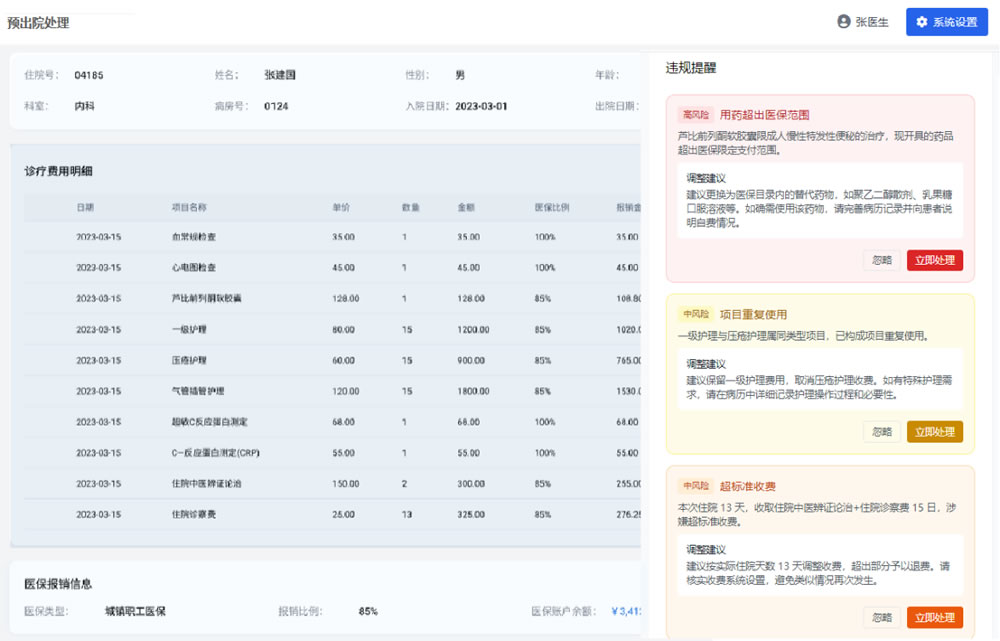
Task: Click unit price 128.00 of 芦比前列酮软胶囊
Action: tap(346, 298)
